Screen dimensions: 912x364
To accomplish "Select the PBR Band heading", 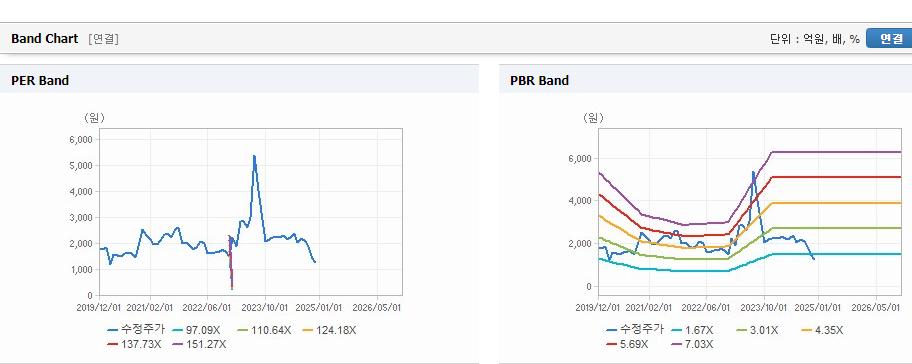I will tap(539, 81).
